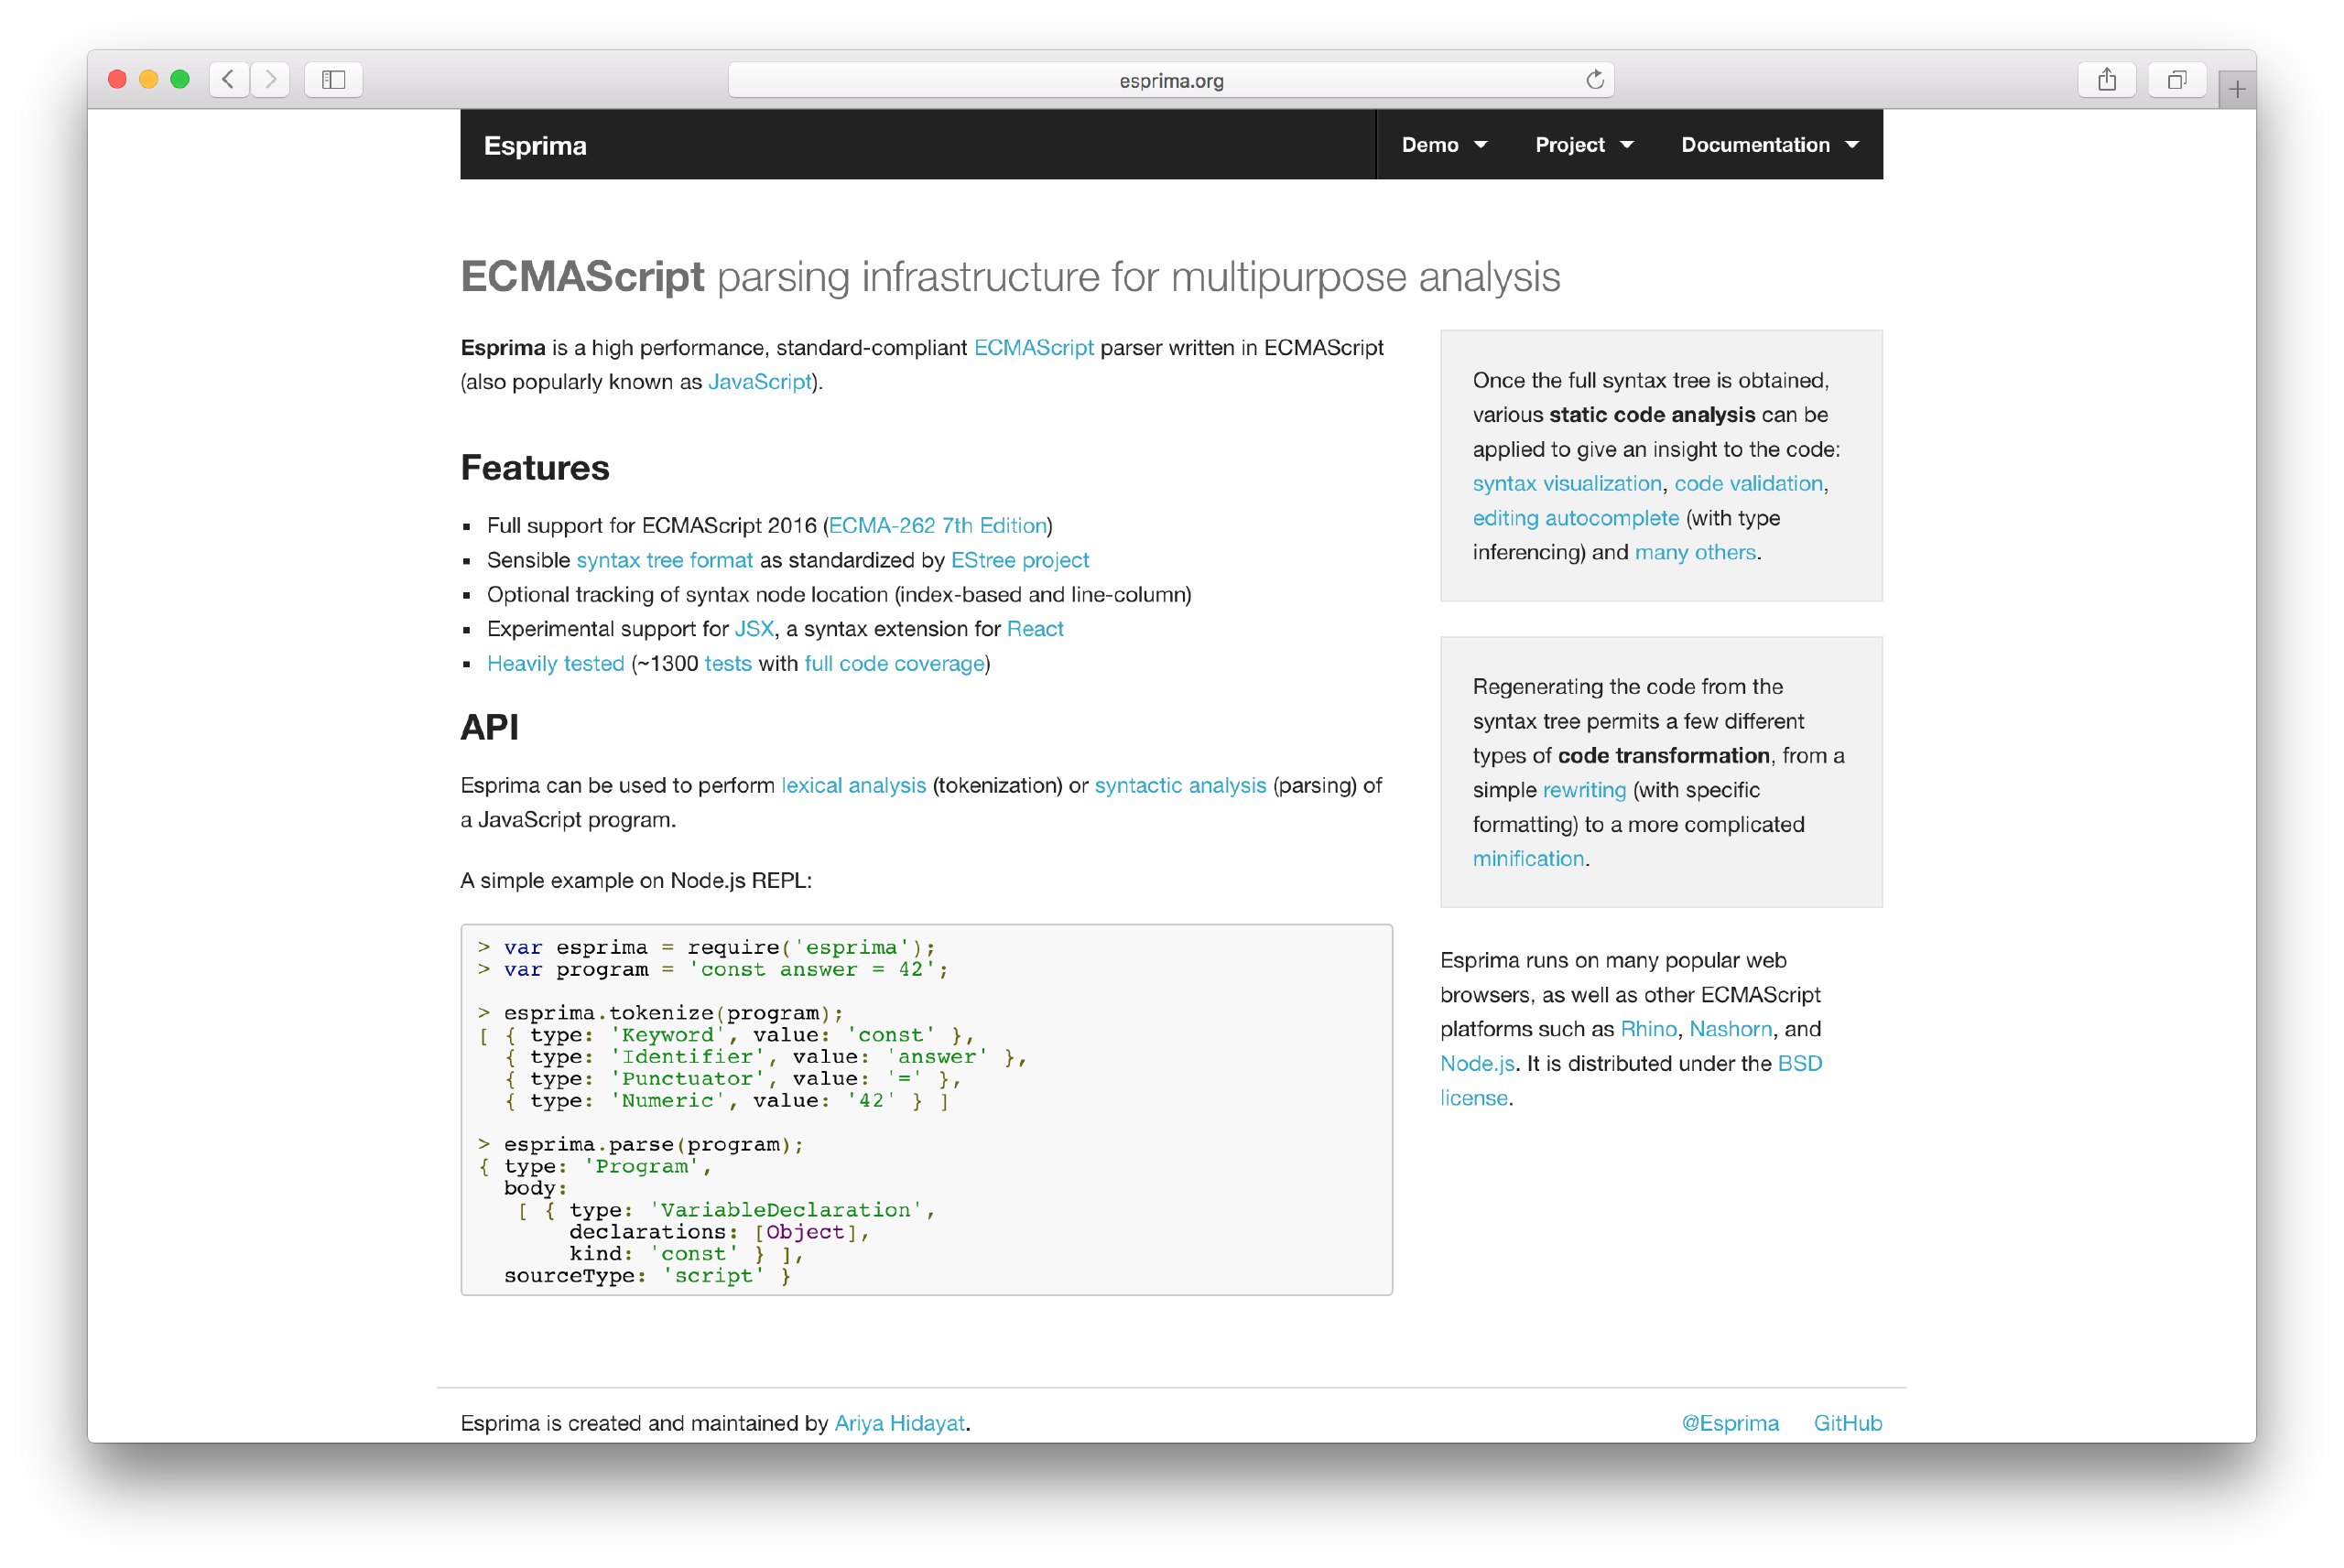Open the Node.js link

[1477, 1063]
